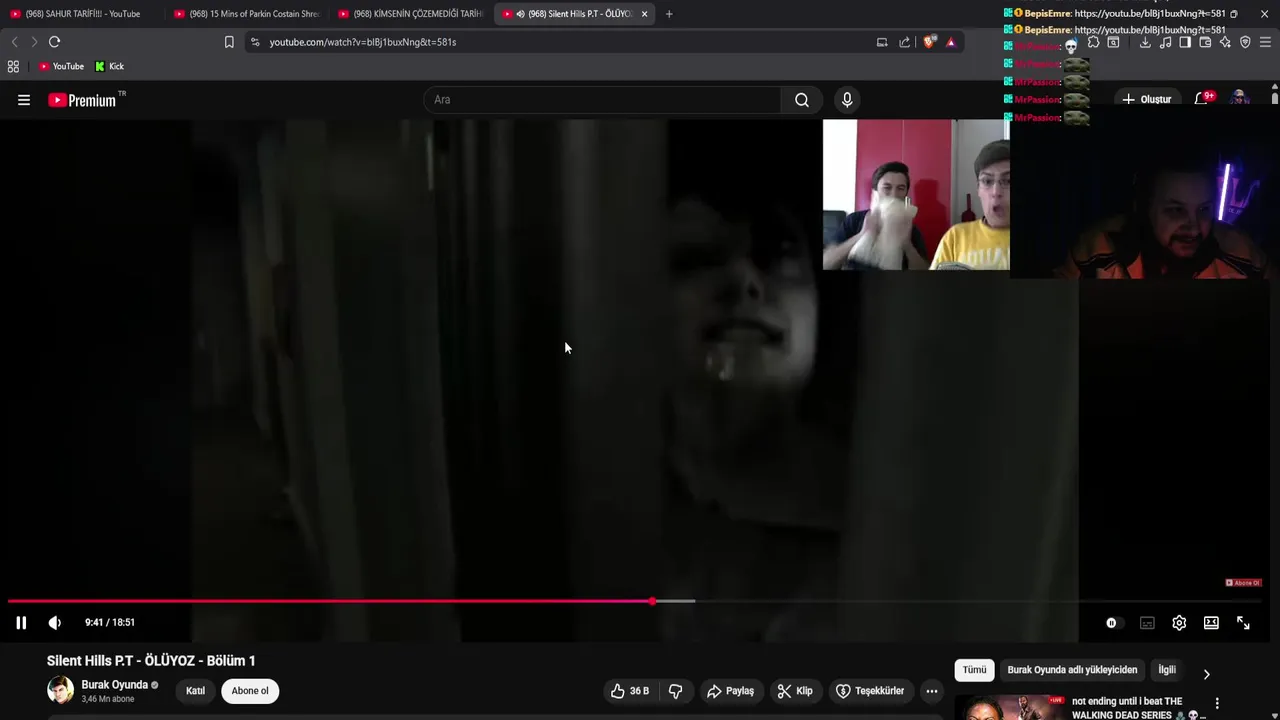The height and width of the screenshot is (720, 1280).
Task: Go back in browser history
Action: 14,42
